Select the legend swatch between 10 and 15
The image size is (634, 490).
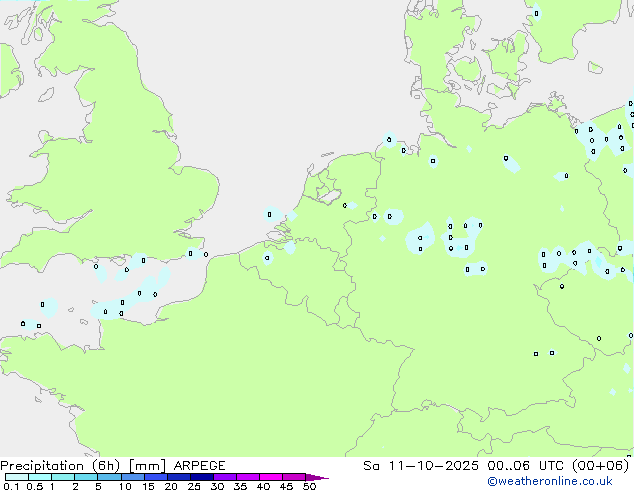coord(136,477)
